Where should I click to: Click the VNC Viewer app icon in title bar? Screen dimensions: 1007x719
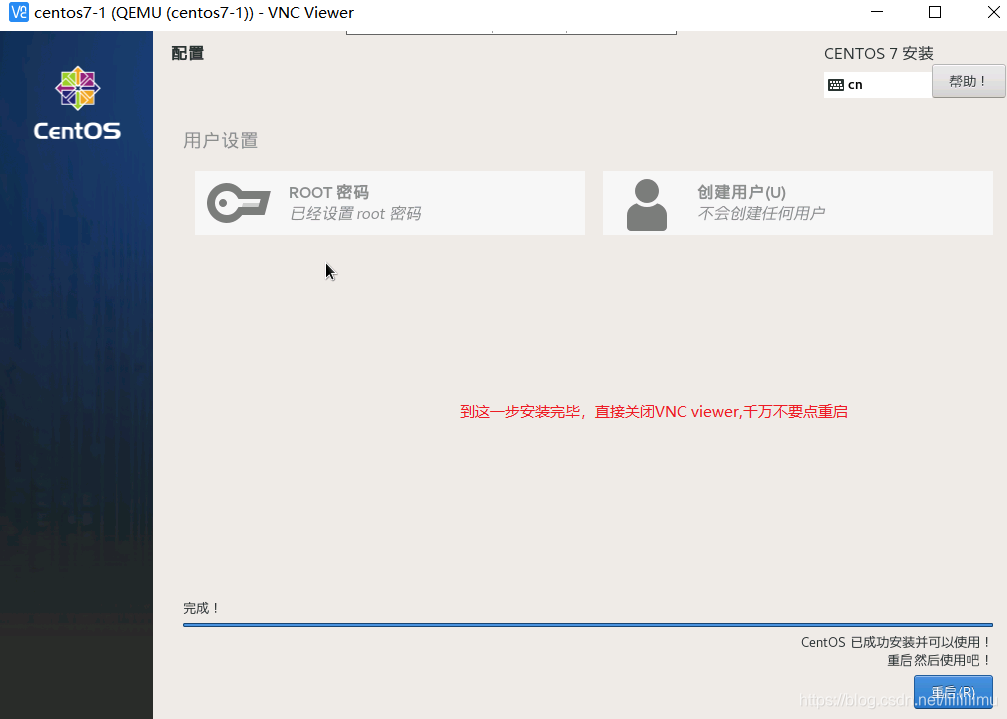point(19,12)
